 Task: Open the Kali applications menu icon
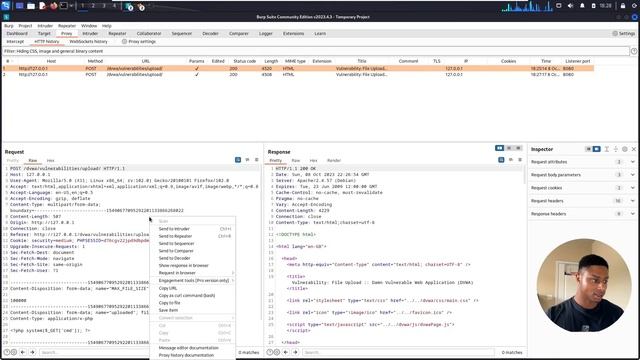[5, 6]
